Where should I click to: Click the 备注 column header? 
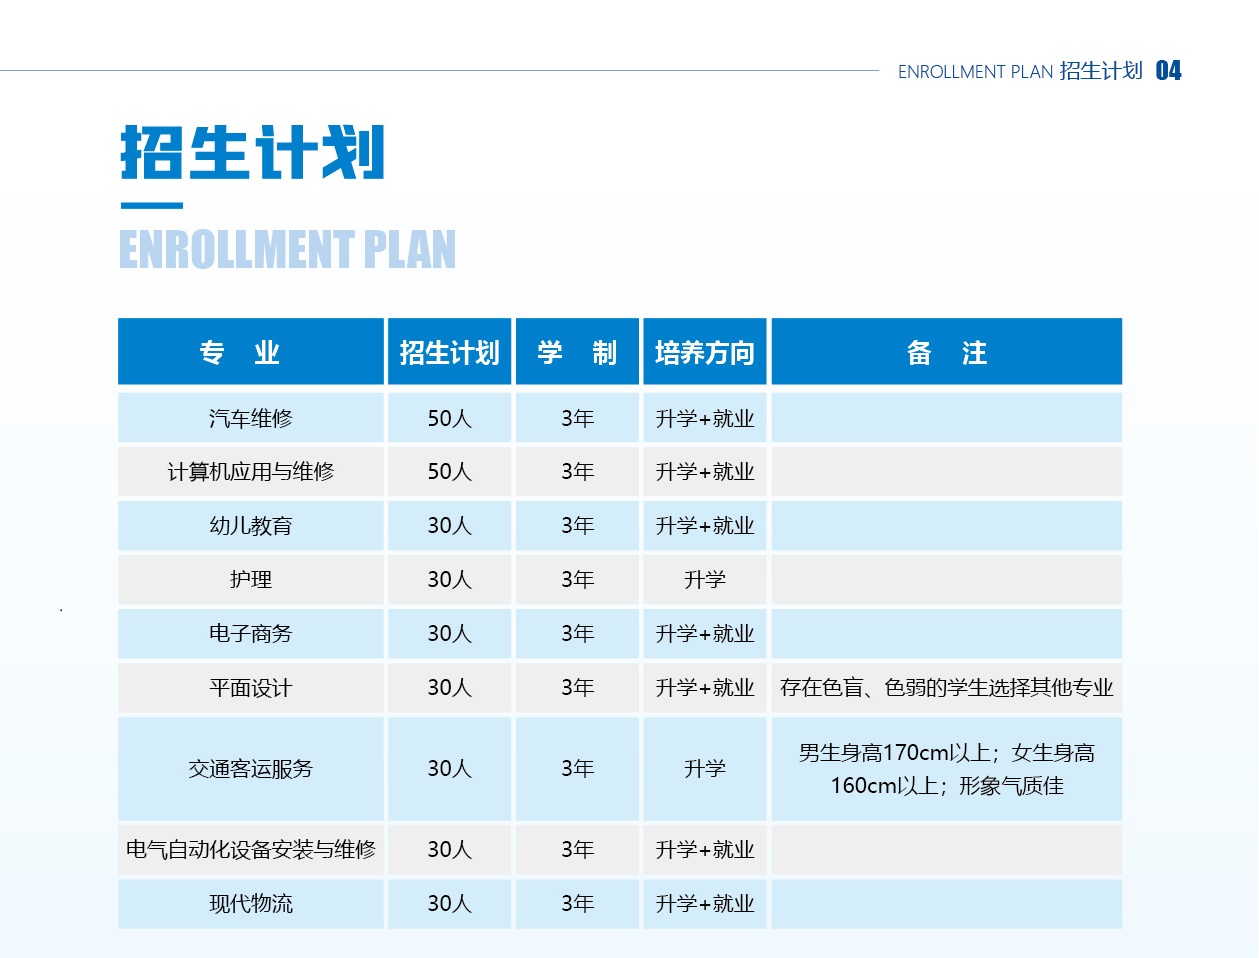[x=946, y=351]
